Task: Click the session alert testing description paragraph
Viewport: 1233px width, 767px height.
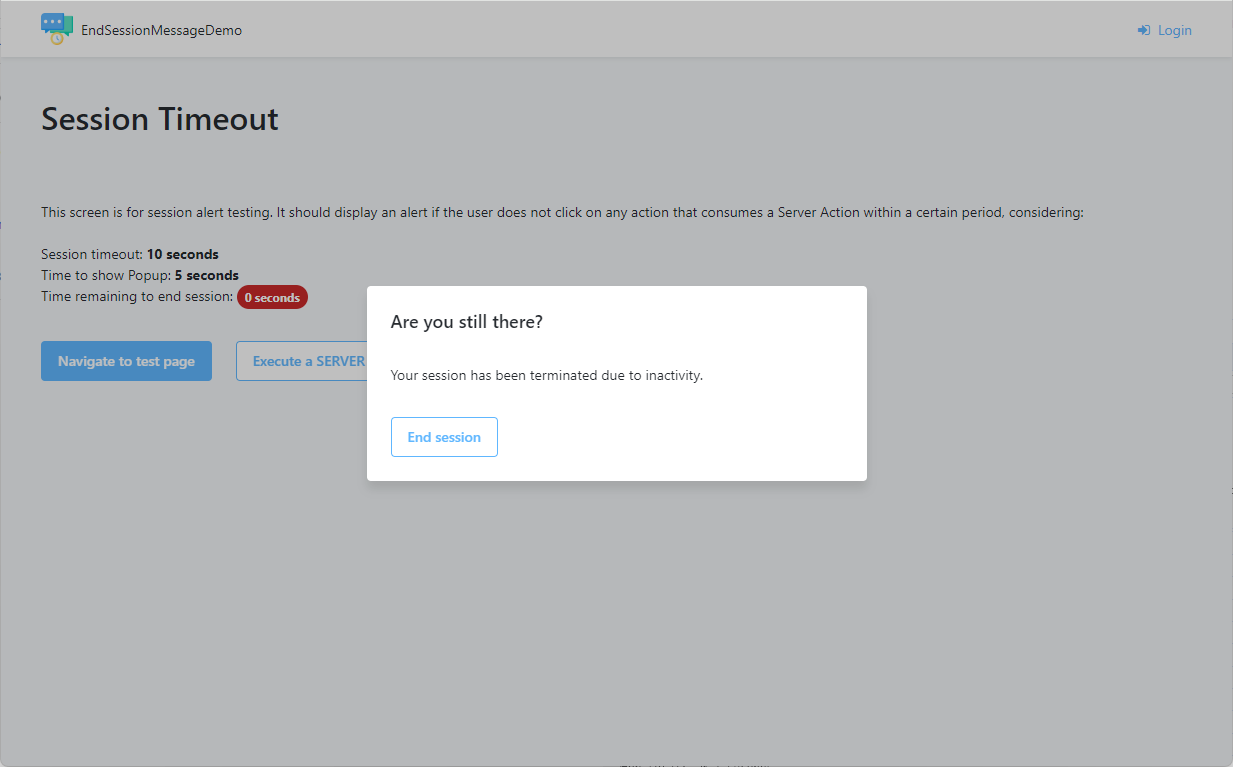Action: [562, 212]
